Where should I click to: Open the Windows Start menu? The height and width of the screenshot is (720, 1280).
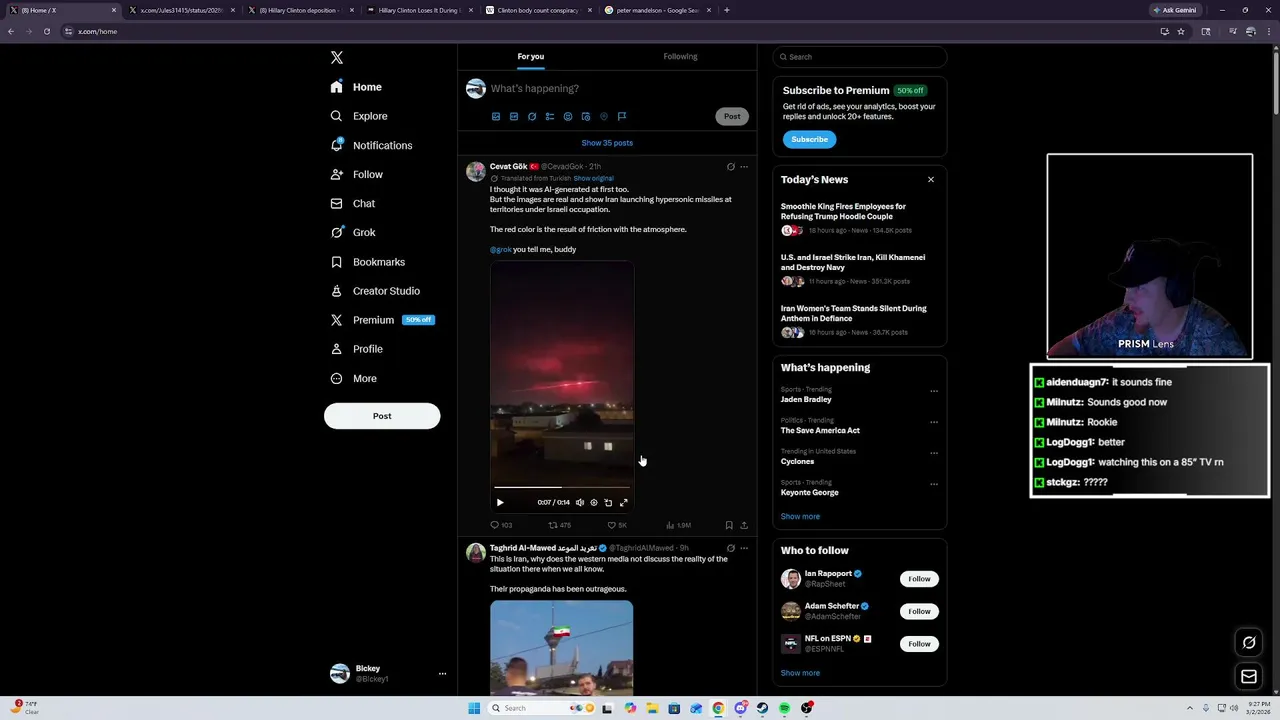(474, 708)
